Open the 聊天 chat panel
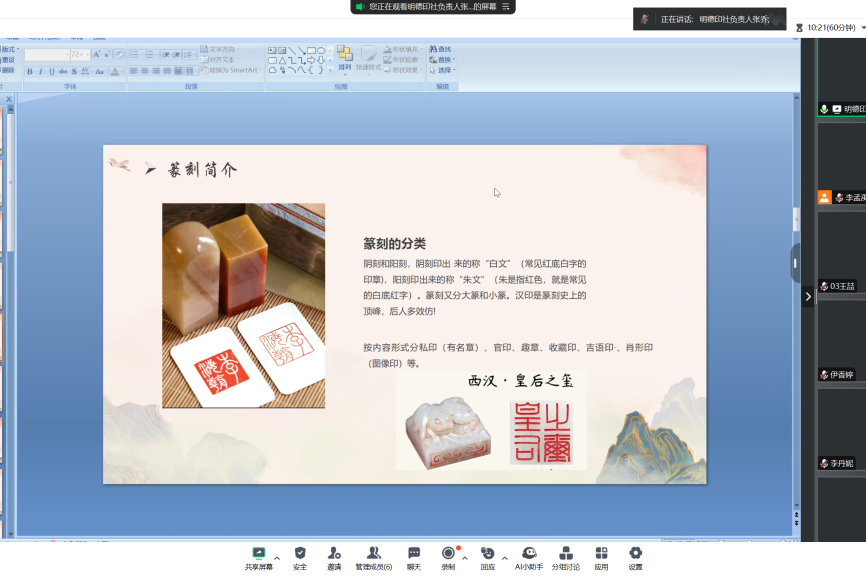 pos(413,557)
